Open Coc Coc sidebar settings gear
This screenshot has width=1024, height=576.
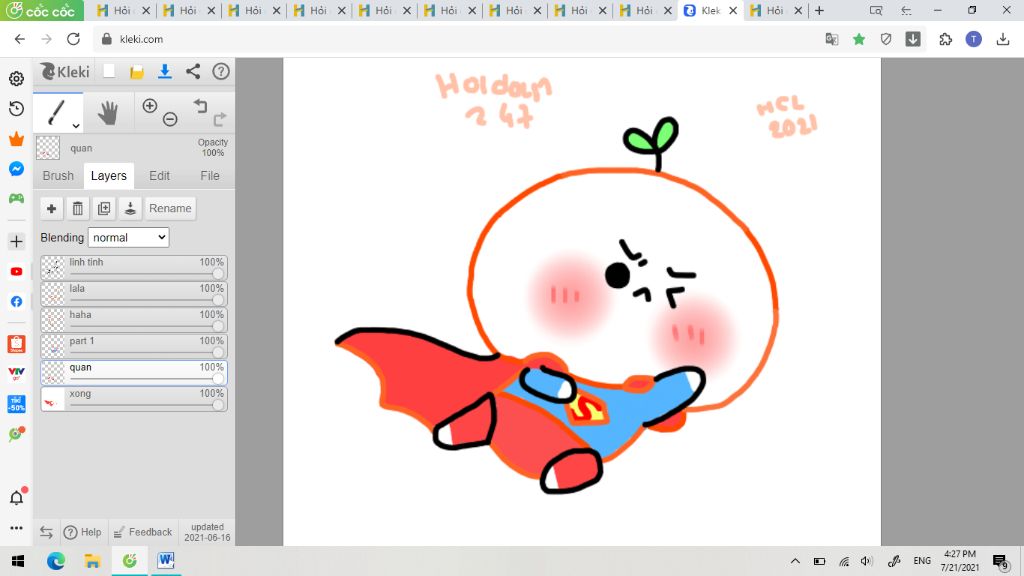pos(16,78)
